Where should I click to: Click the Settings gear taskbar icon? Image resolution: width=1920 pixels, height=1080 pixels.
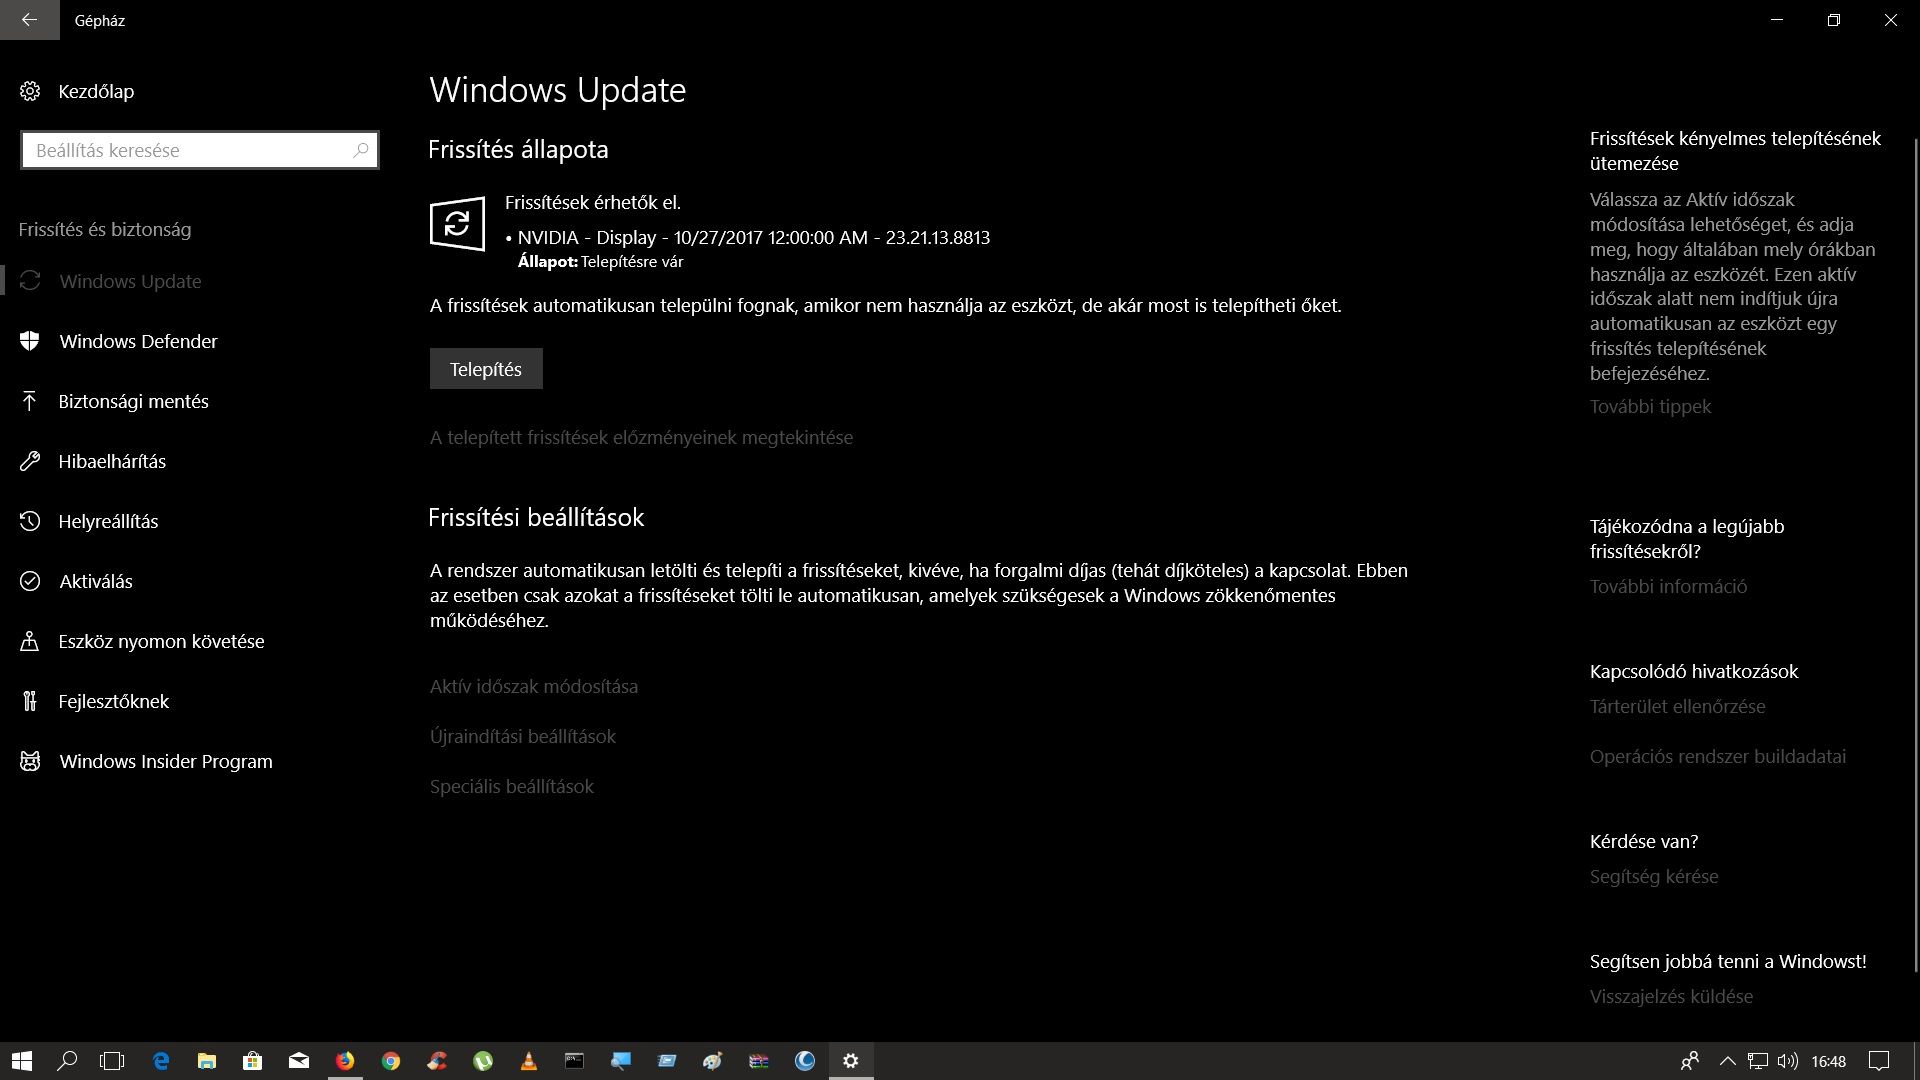point(851,1061)
